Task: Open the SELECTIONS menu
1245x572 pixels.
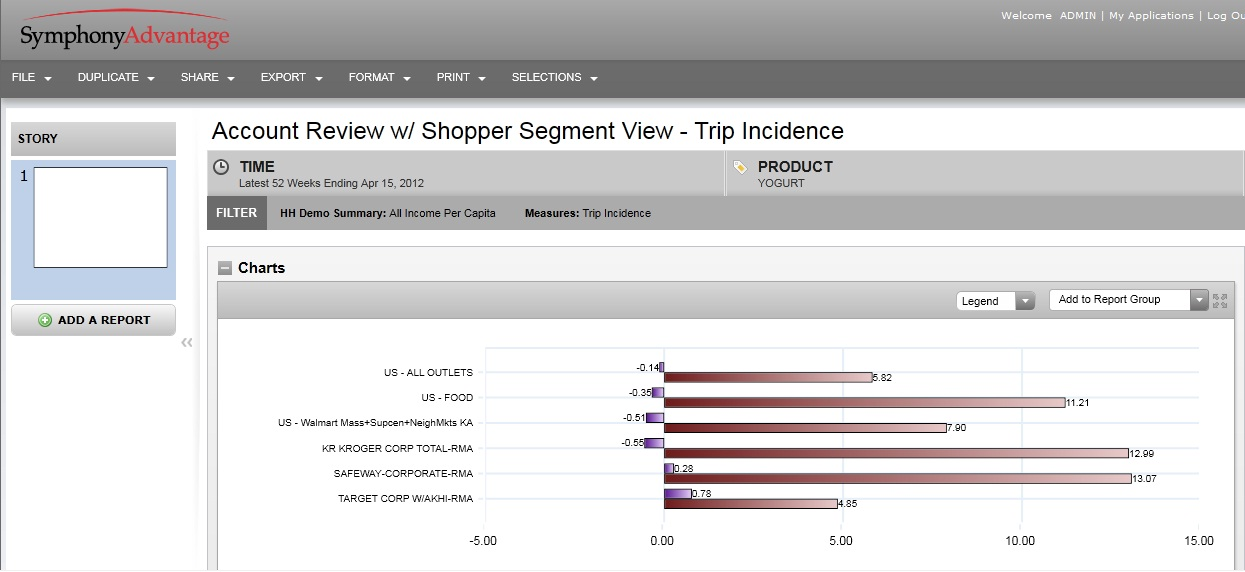Action: point(554,78)
